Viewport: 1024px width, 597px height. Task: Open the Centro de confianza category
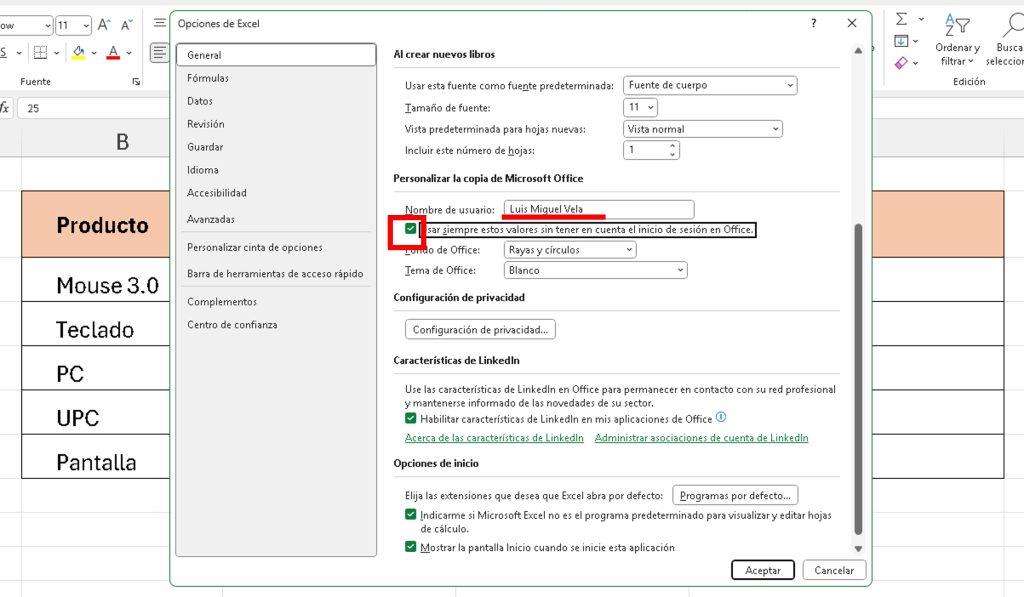[x=232, y=325]
